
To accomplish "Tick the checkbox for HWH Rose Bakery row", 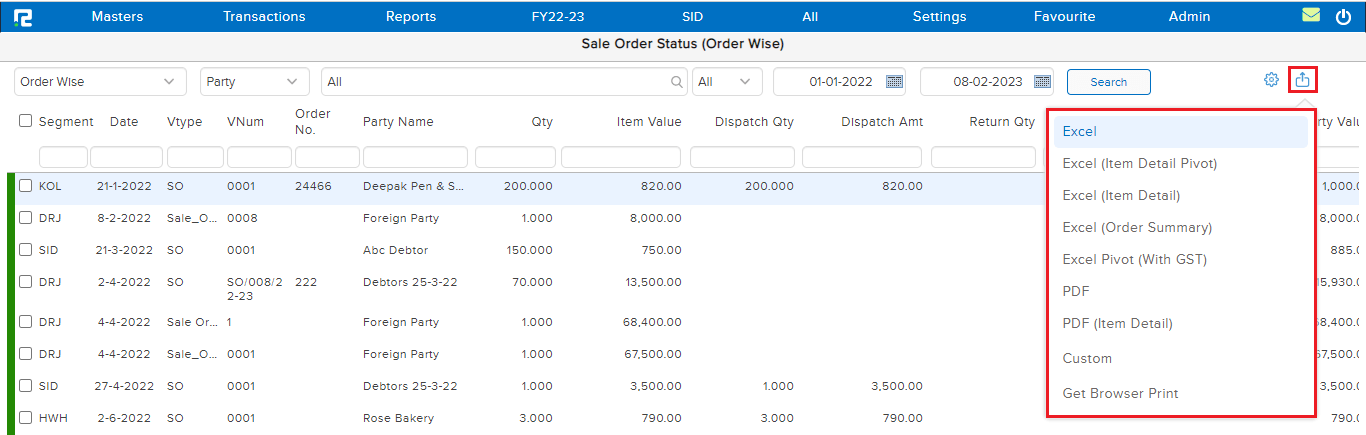I will (x=26, y=418).
